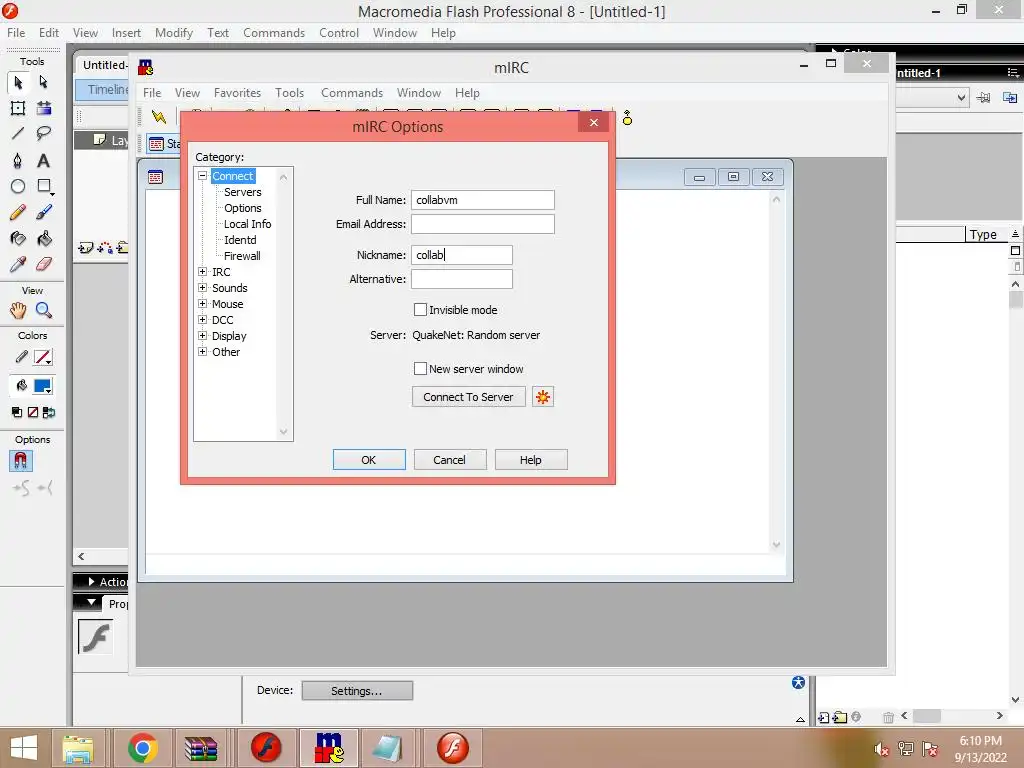Select the Oval tool

(x=18, y=187)
